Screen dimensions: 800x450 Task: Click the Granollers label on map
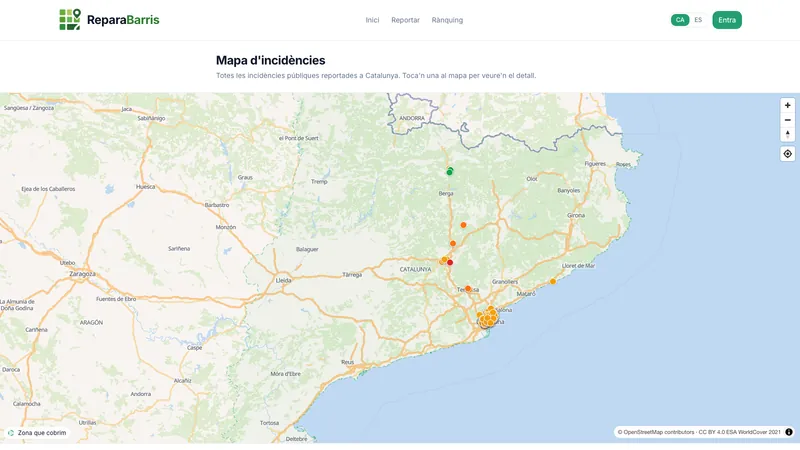click(505, 282)
